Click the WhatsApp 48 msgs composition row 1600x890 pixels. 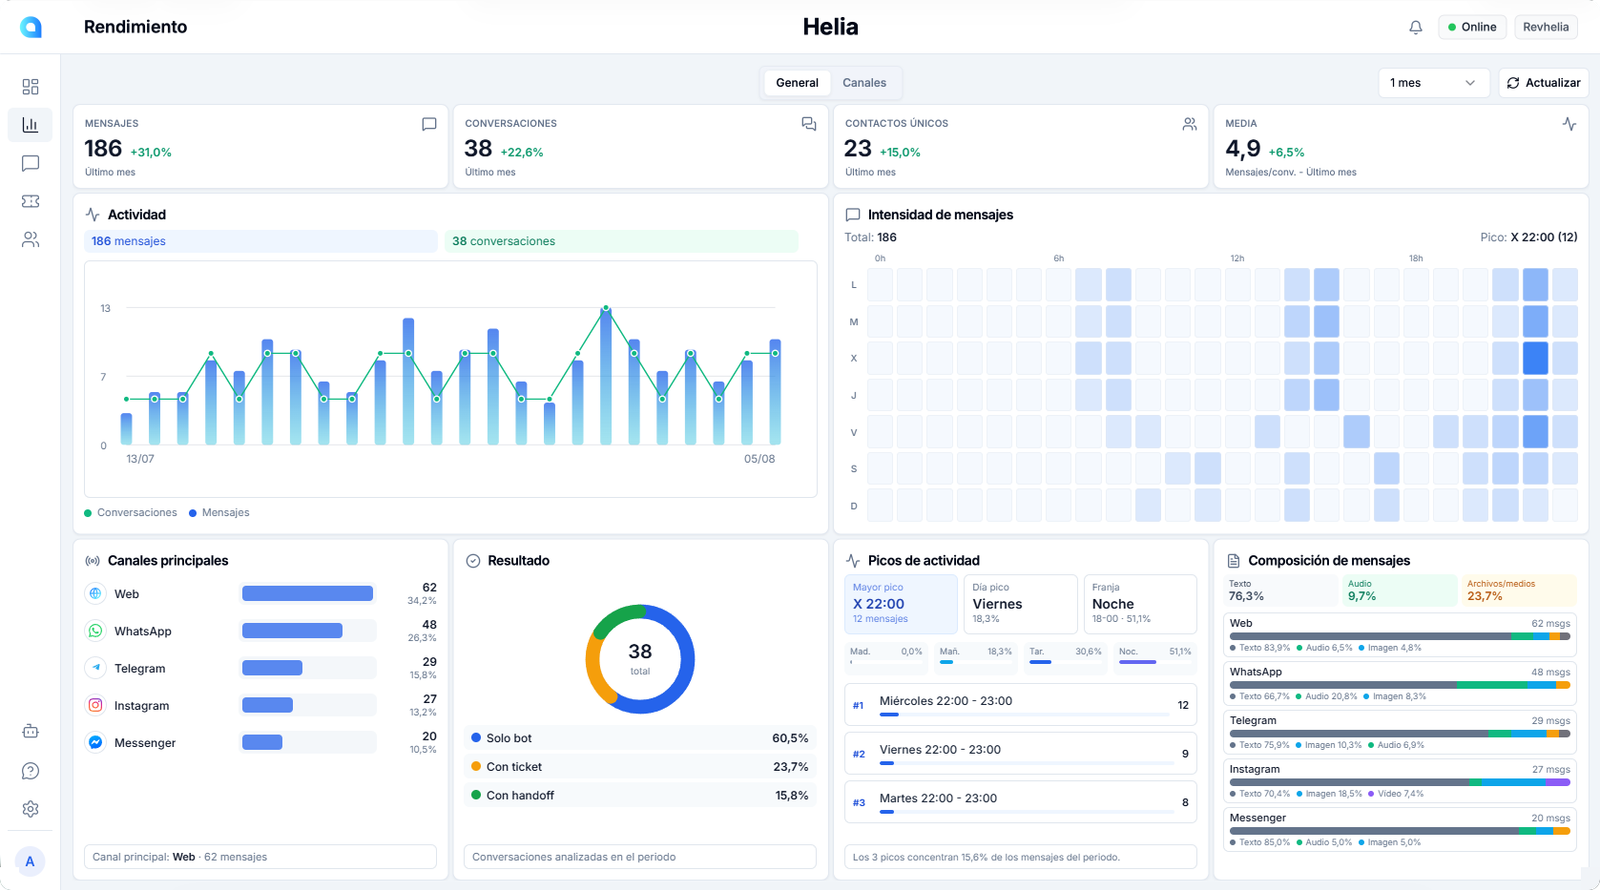pyautogui.click(x=1400, y=685)
